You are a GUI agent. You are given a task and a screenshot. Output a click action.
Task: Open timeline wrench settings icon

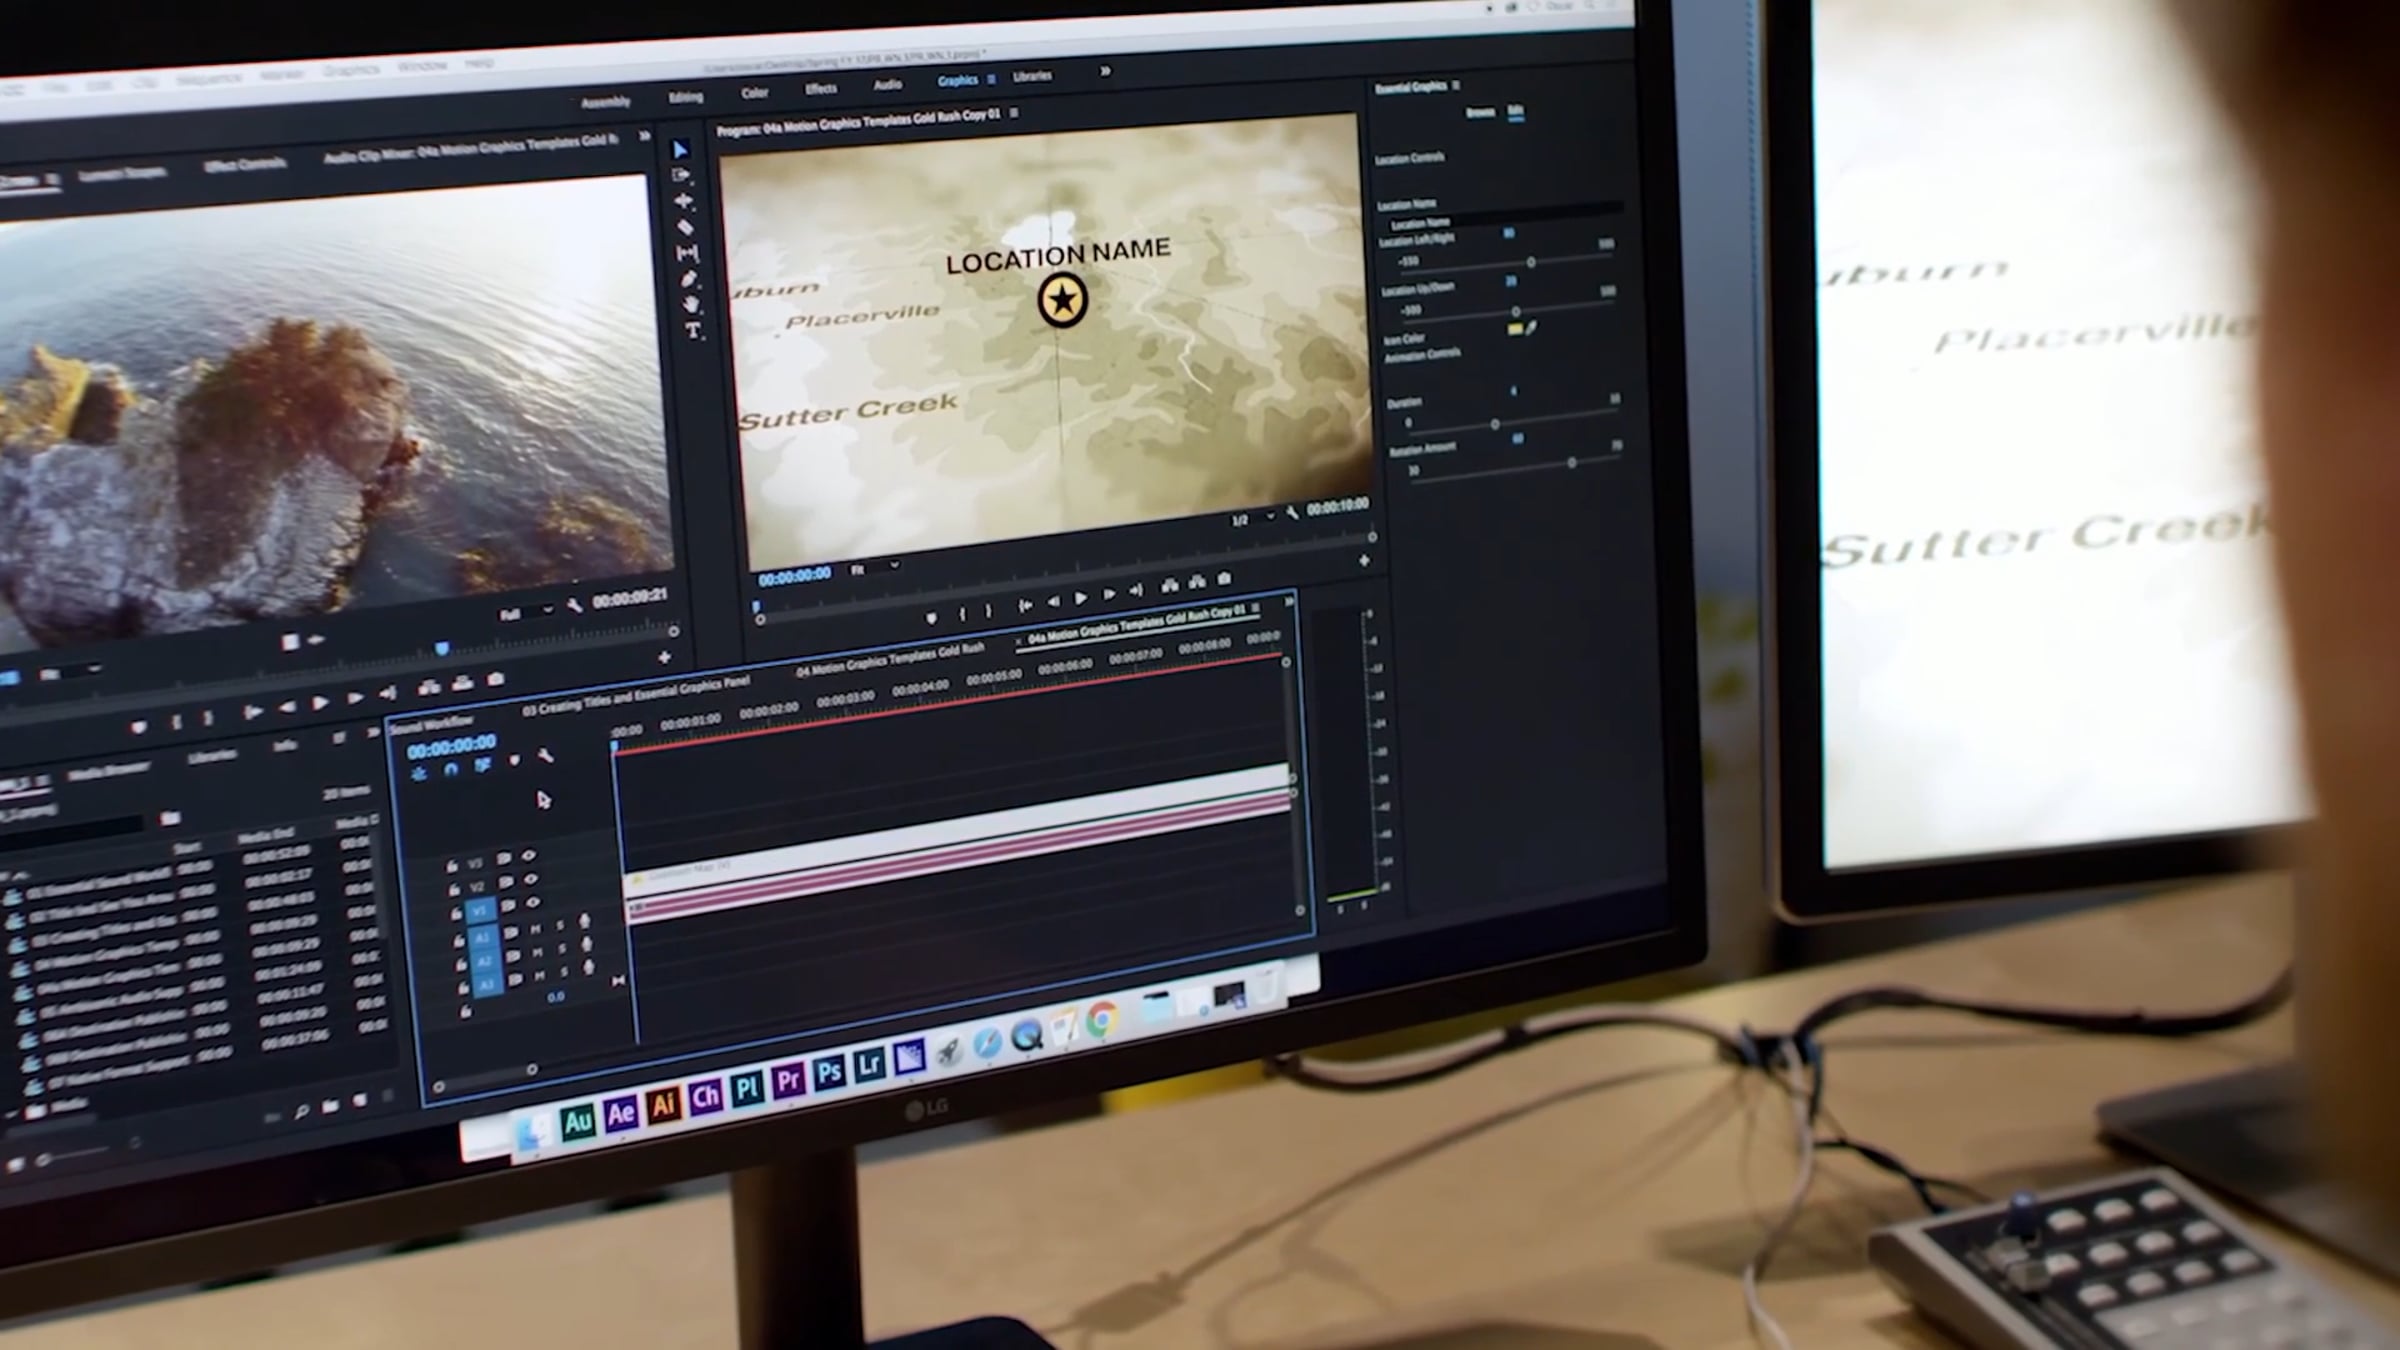[x=545, y=756]
